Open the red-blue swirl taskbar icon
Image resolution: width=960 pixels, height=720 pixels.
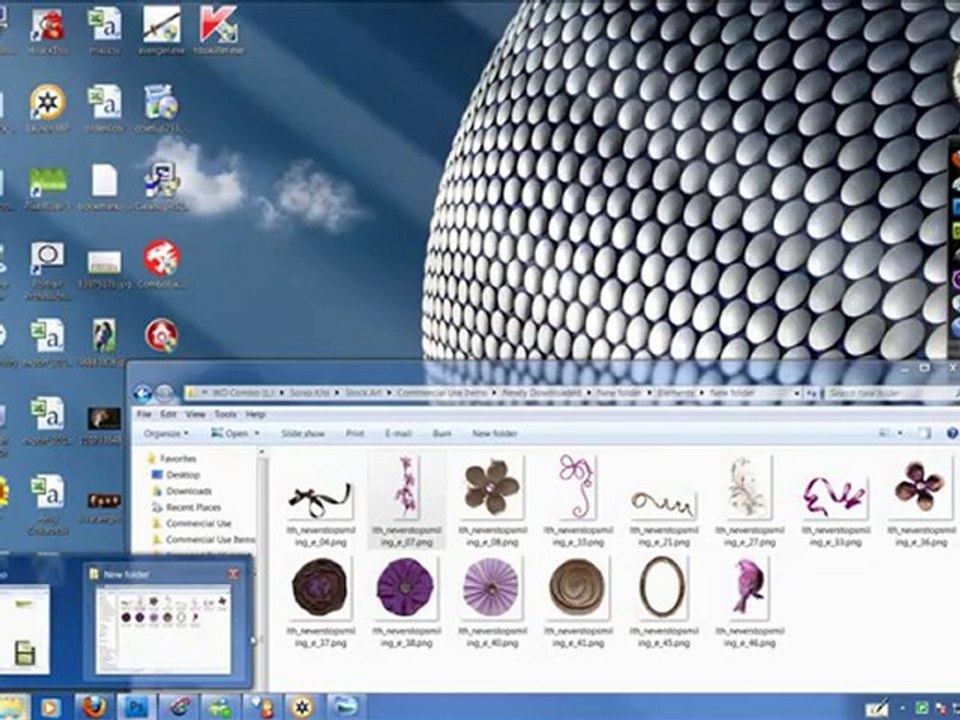click(178, 707)
